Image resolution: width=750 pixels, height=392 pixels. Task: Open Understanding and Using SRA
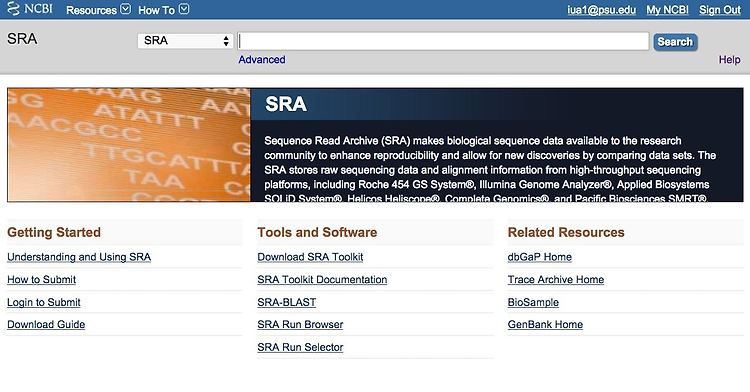click(x=79, y=257)
